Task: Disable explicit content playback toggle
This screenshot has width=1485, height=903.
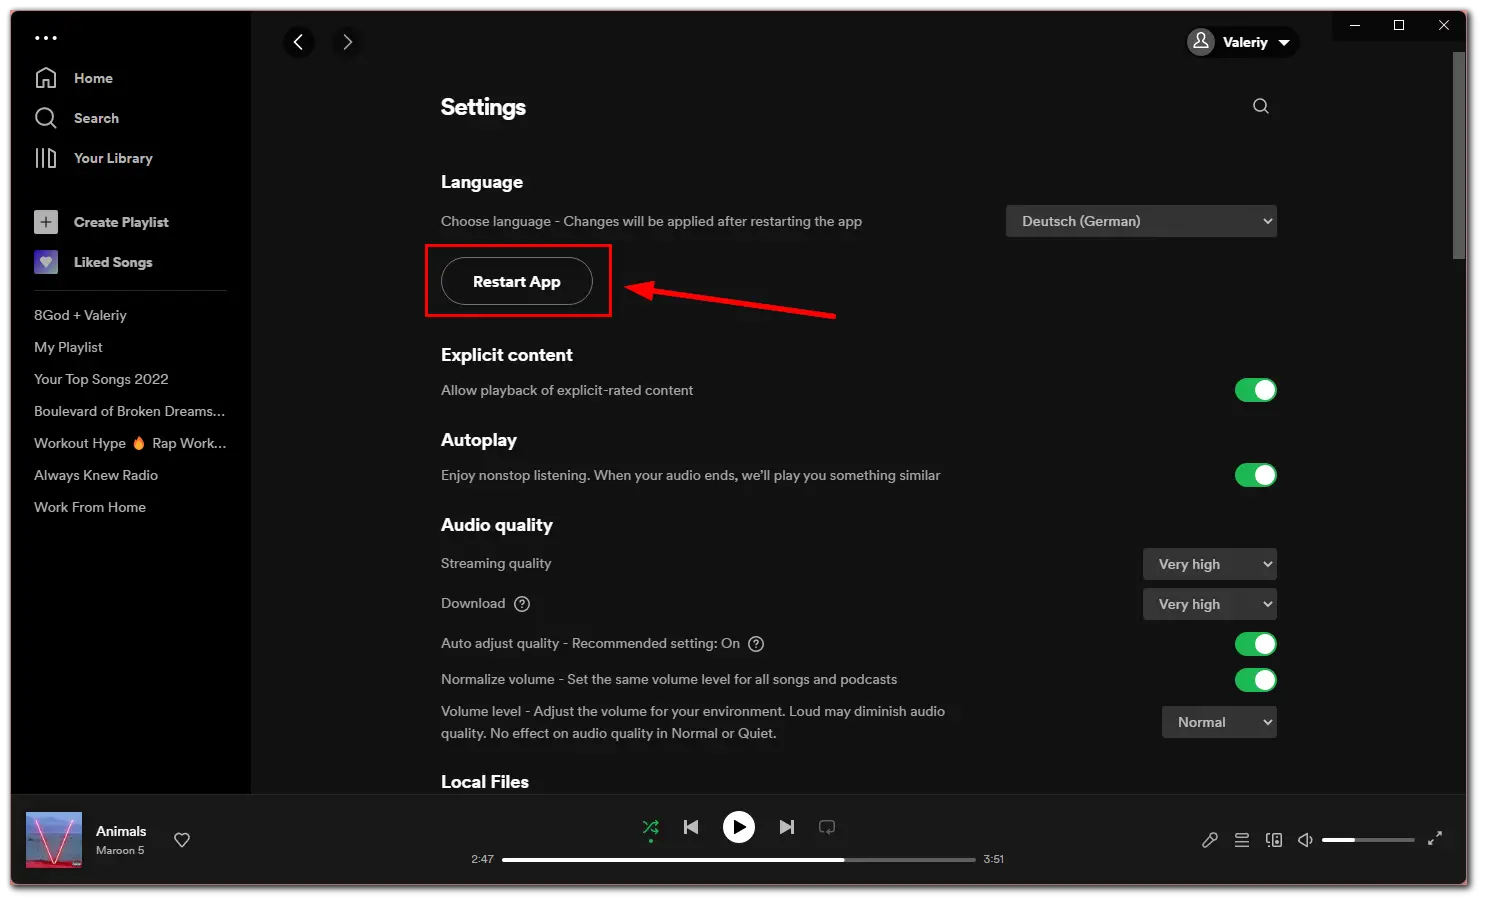Action: pyautogui.click(x=1255, y=390)
